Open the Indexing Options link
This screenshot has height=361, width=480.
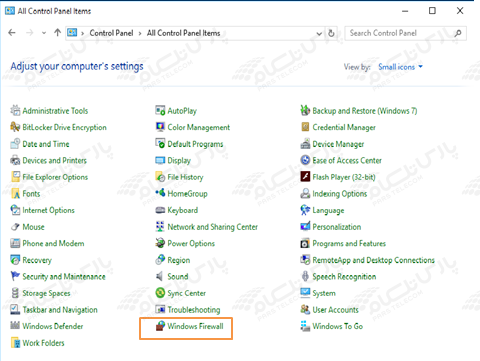tap(340, 194)
